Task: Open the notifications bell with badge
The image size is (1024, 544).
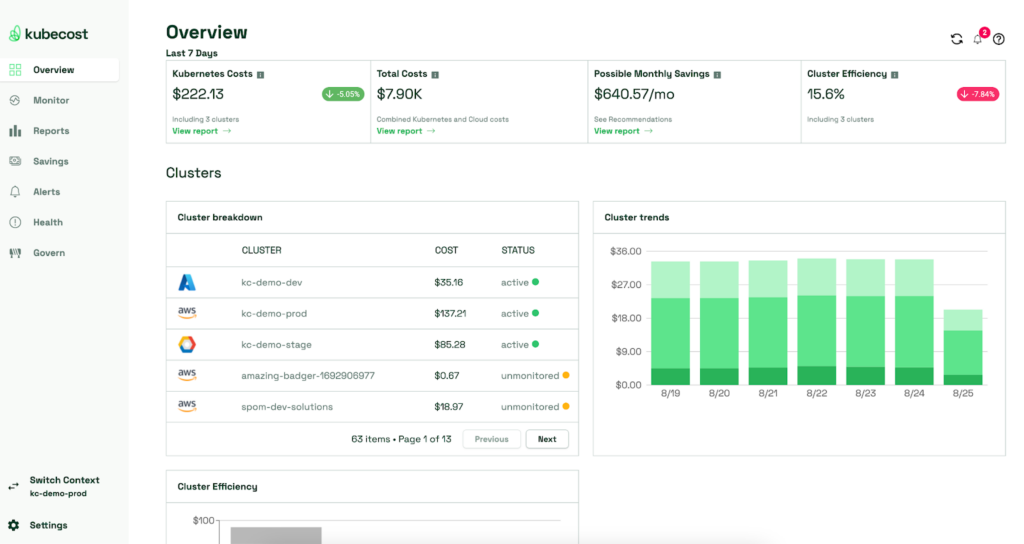Action: (978, 39)
